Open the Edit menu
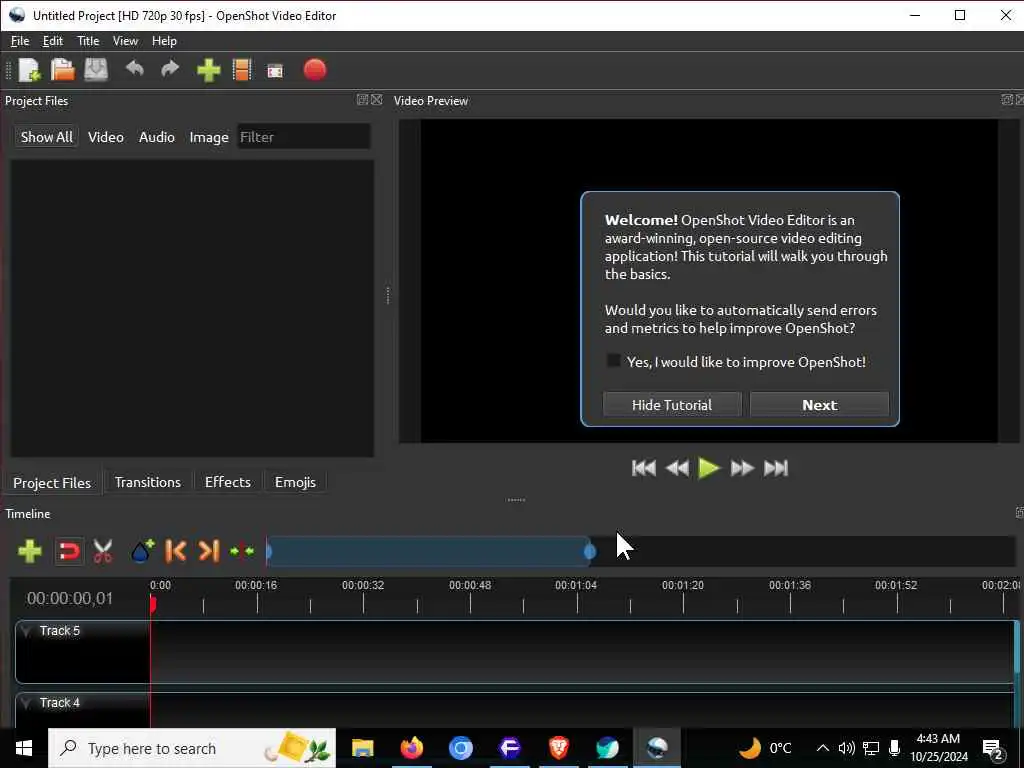The width and height of the screenshot is (1024, 768). click(x=53, y=40)
